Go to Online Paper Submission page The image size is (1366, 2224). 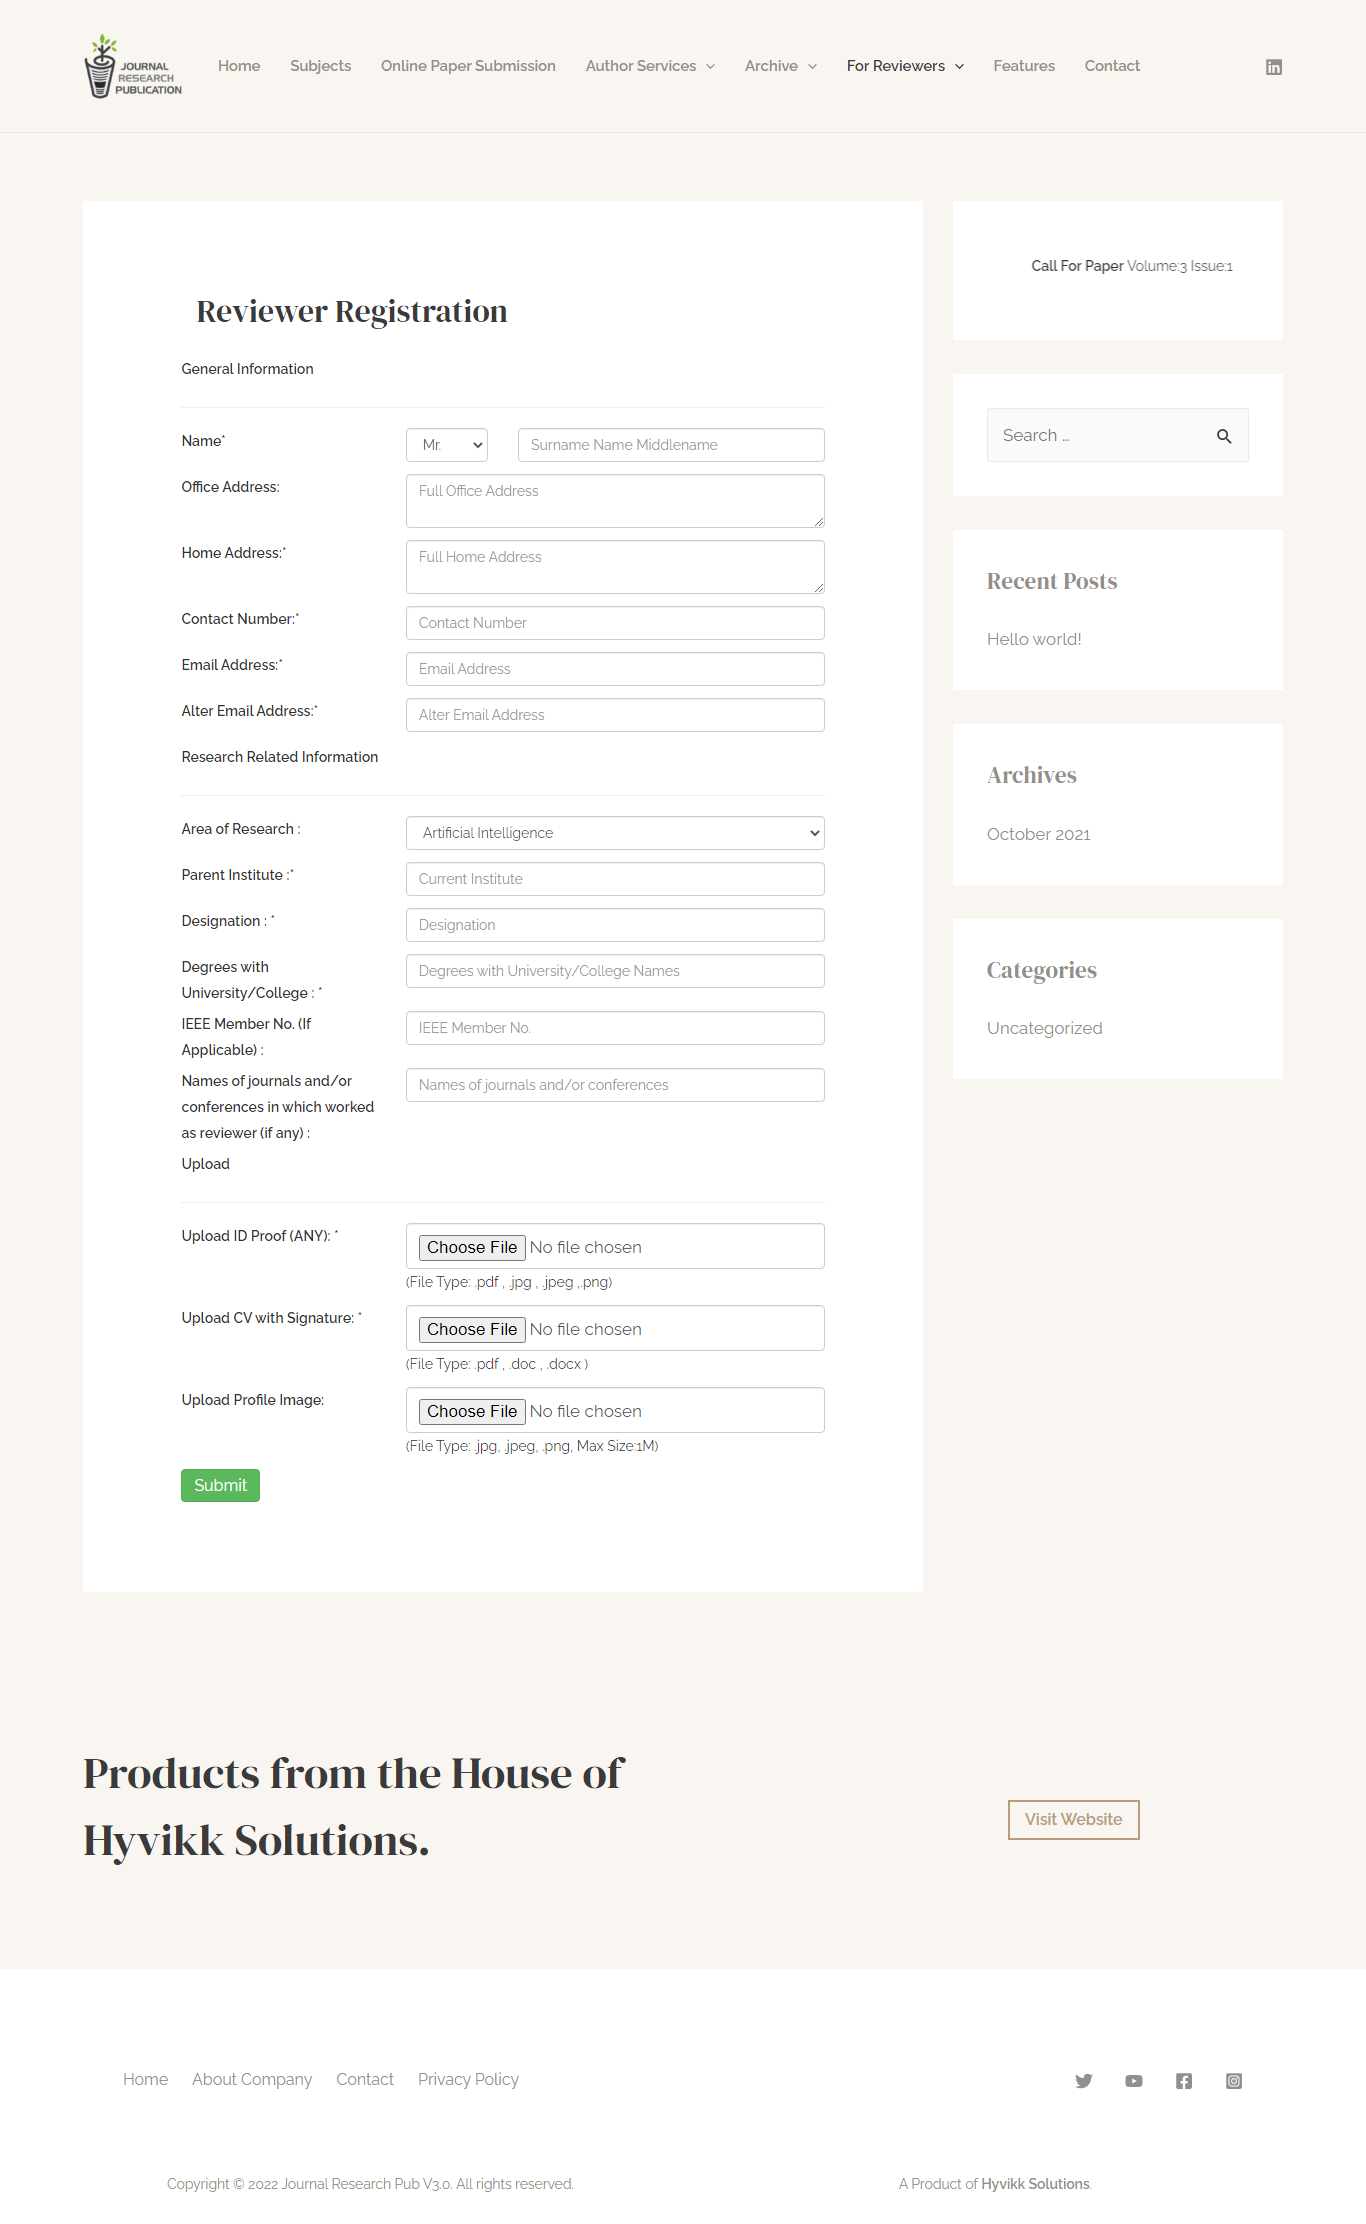(x=468, y=66)
